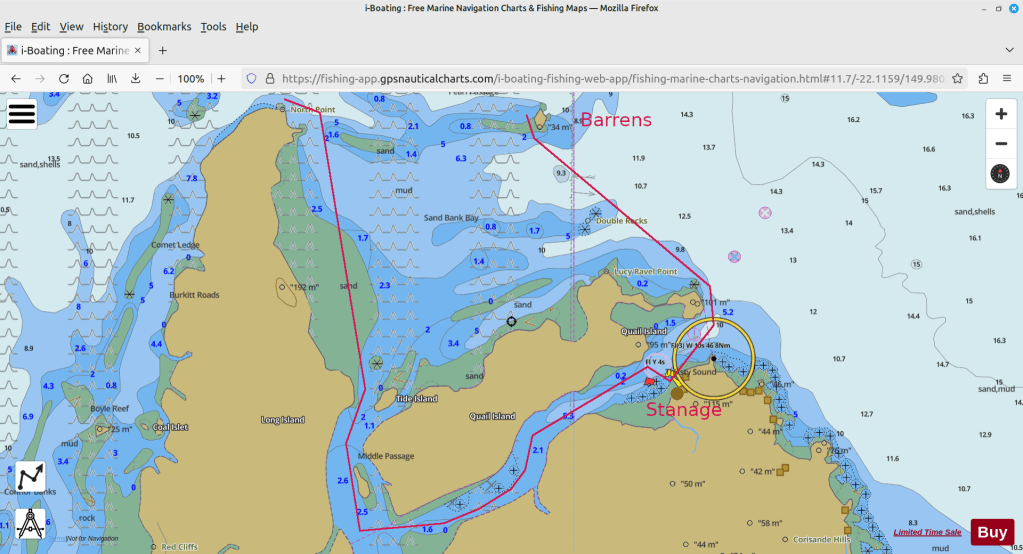Viewport: 1023px width, 554px height.
Task: Bookmark this page with the star
Action: (957, 78)
